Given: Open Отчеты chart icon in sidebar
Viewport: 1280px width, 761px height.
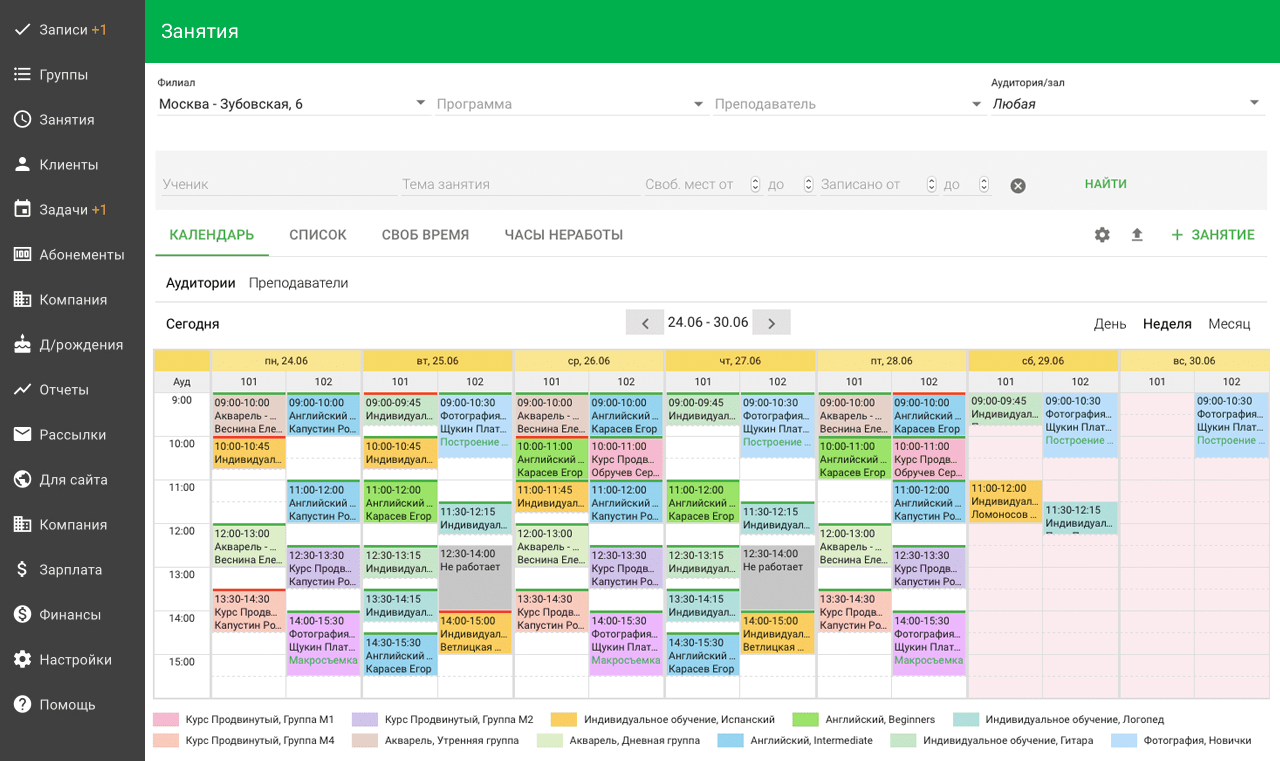Looking at the screenshot, I should pyautogui.click(x=22, y=390).
